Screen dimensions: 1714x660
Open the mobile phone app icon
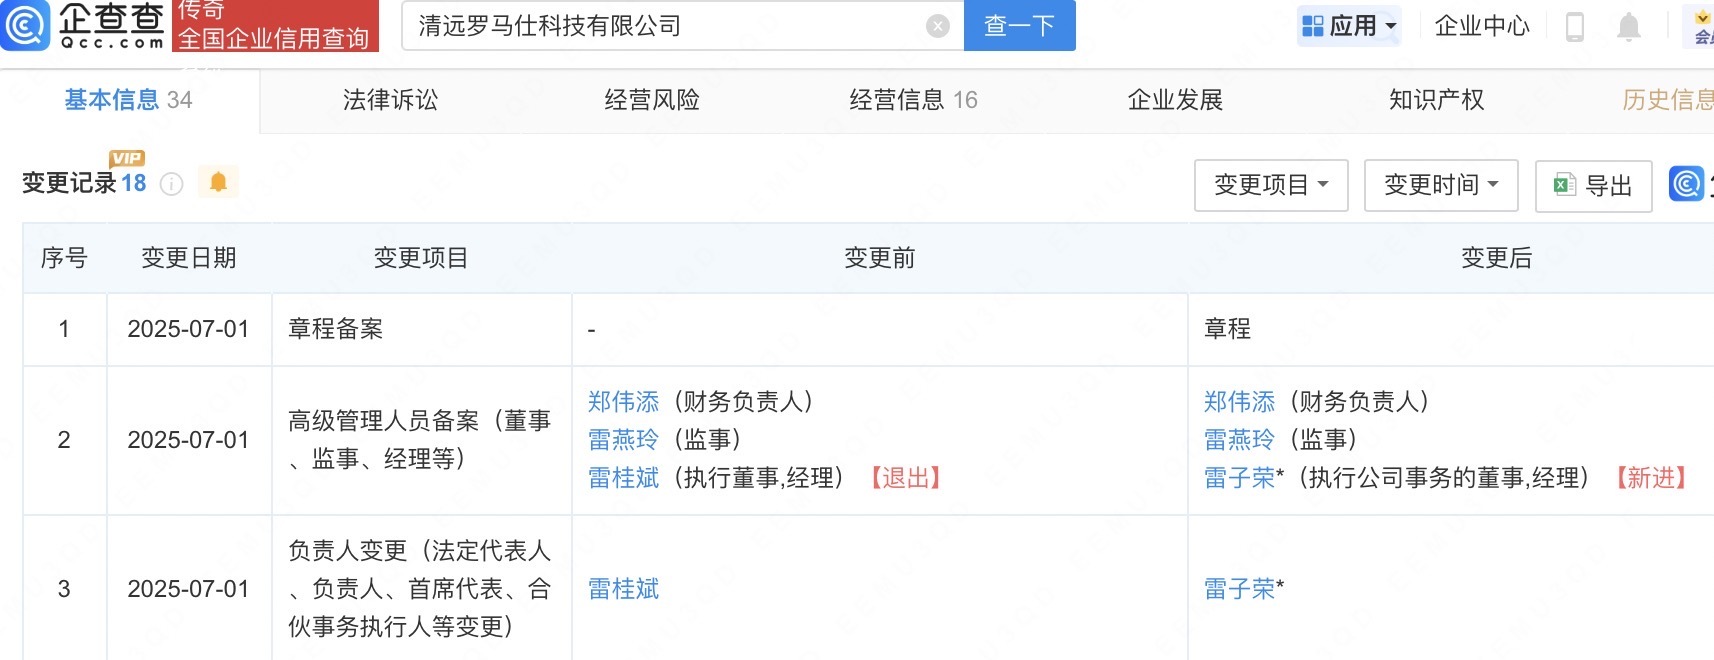tap(1574, 26)
